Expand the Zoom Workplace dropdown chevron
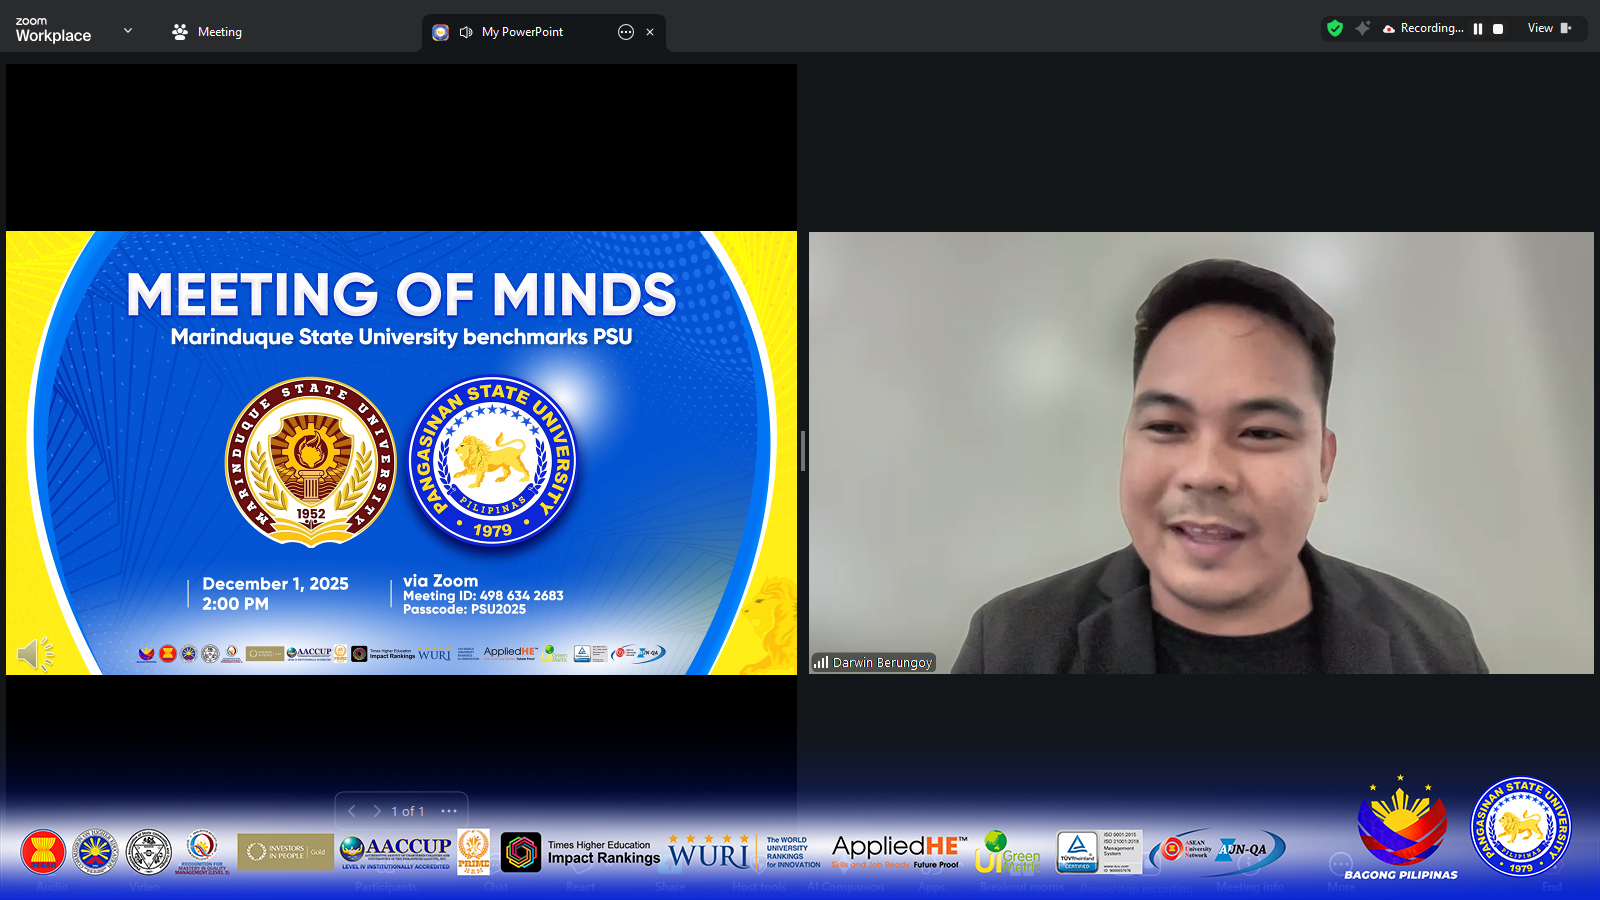 (x=128, y=31)
